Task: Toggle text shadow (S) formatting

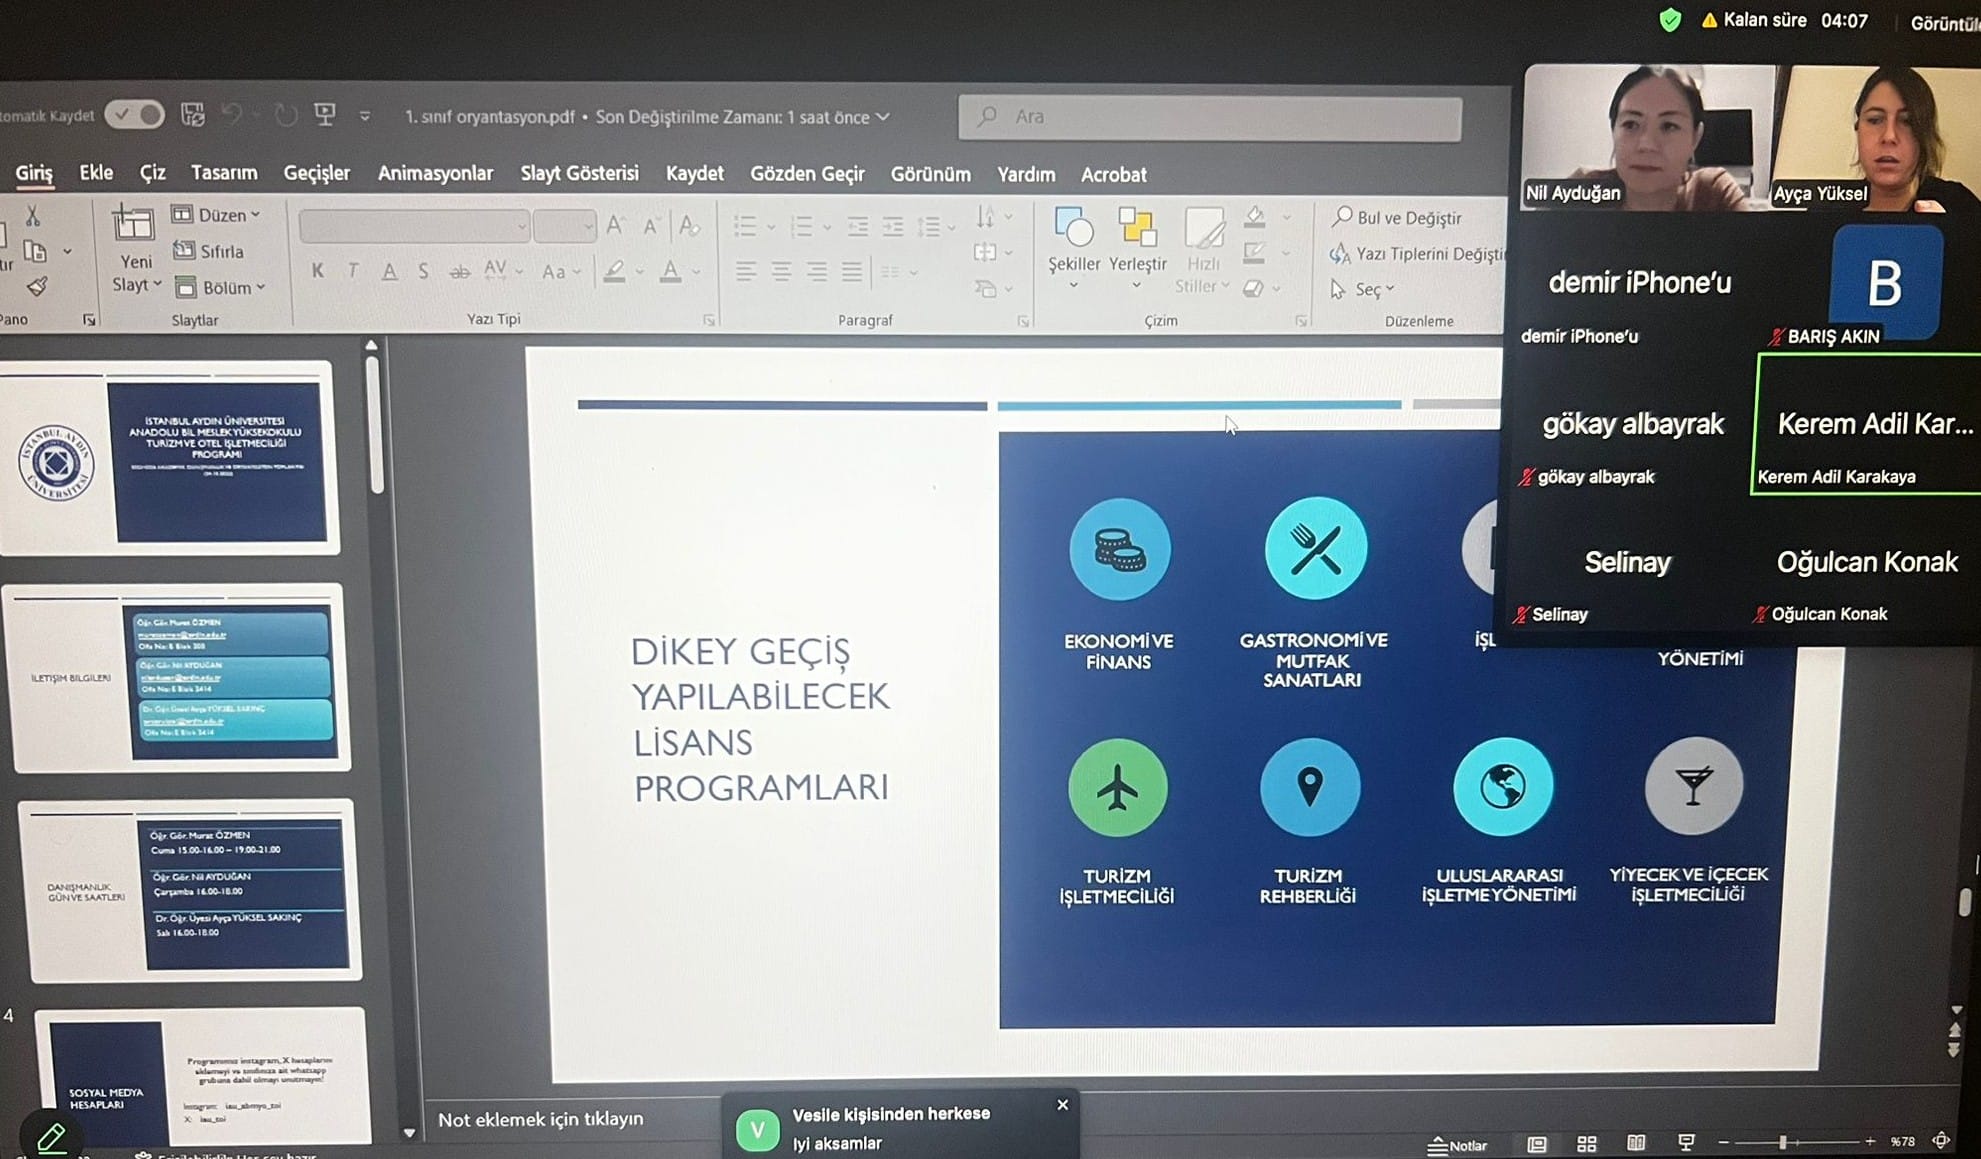Action: tap(423, 271)
